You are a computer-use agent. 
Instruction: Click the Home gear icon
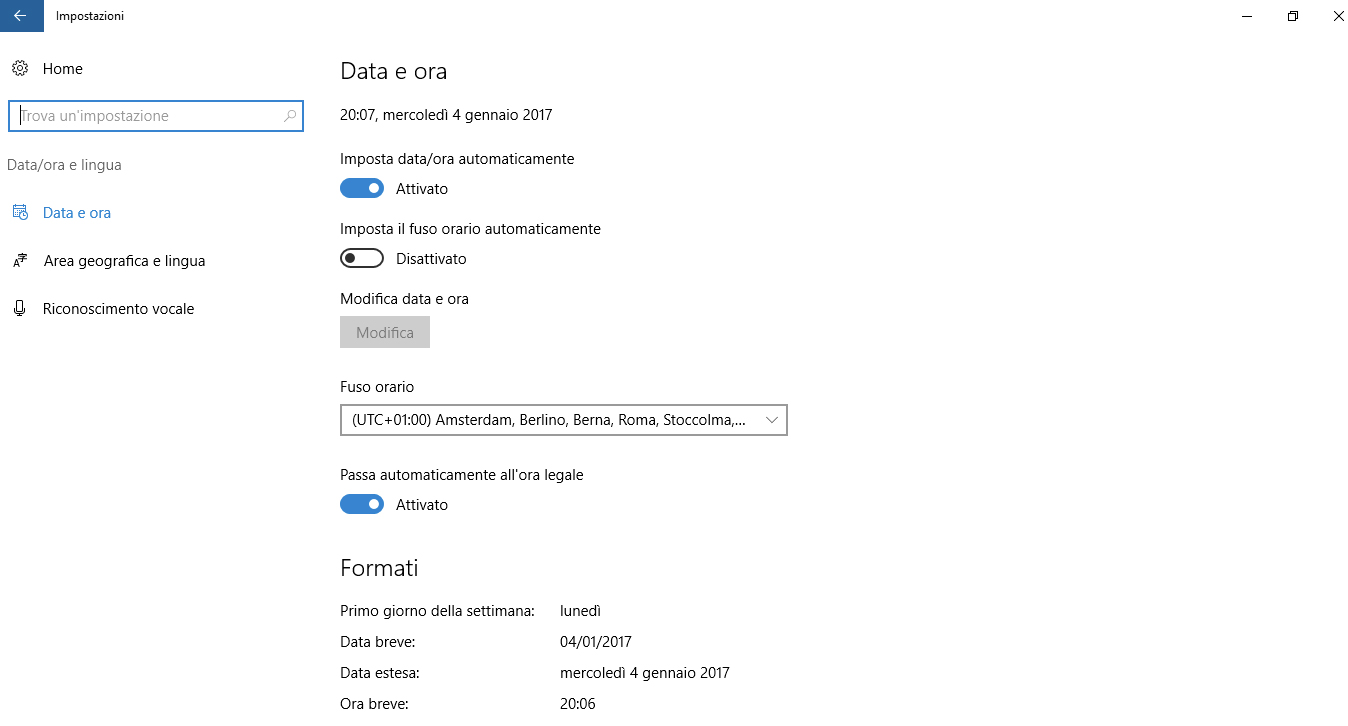tap(20, 69)
